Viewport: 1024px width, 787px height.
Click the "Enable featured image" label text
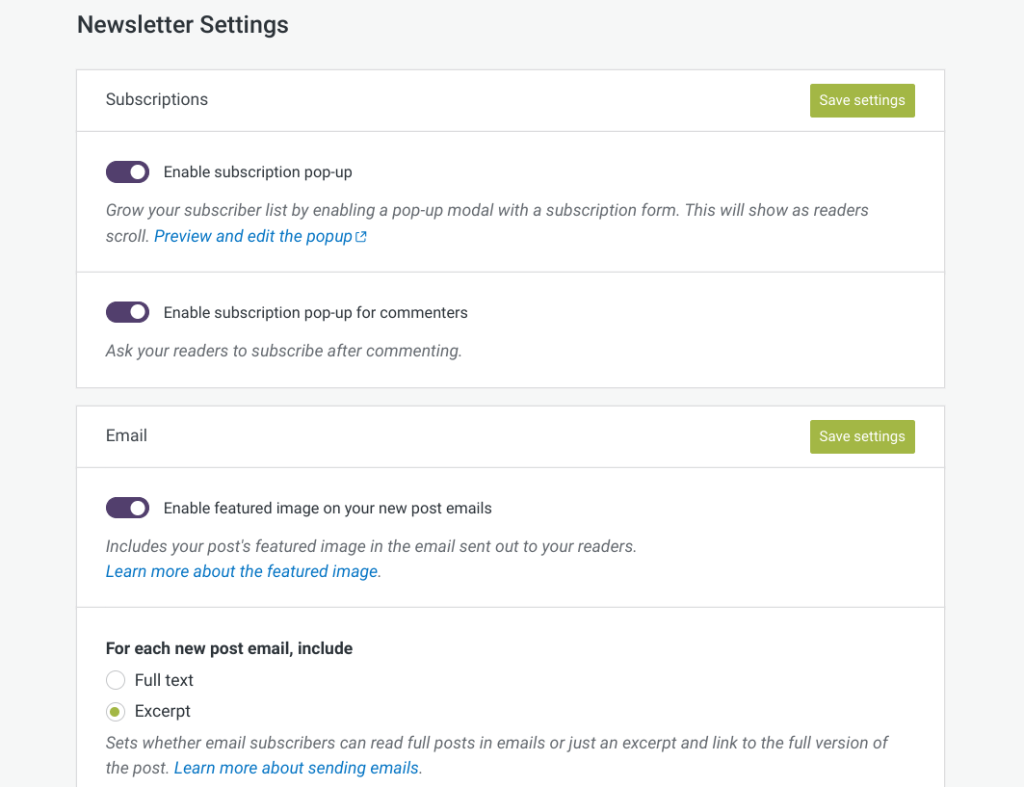(x=327, y=508)
